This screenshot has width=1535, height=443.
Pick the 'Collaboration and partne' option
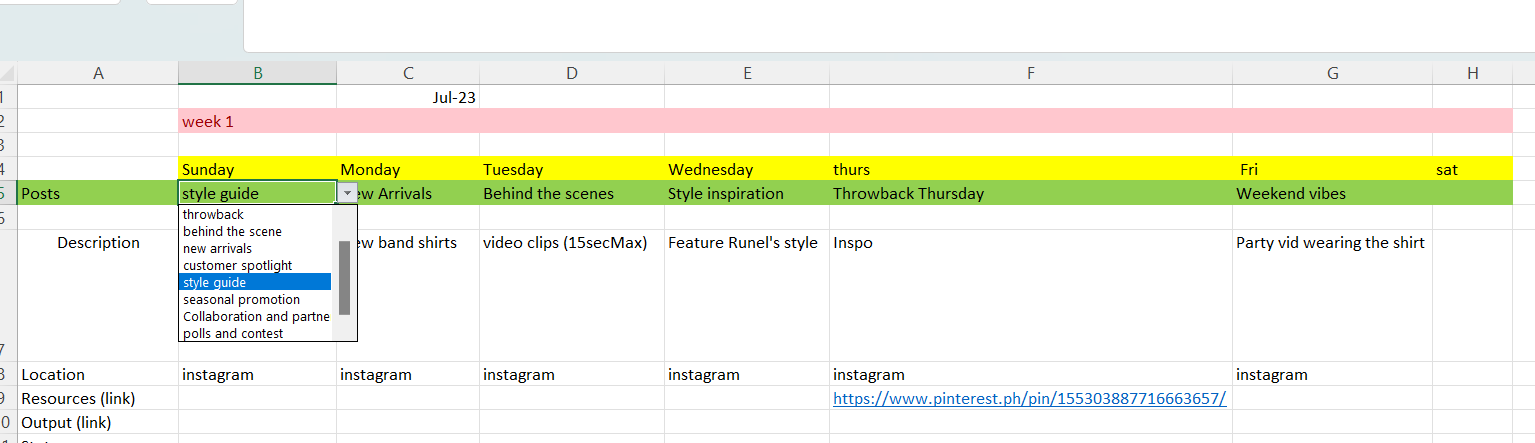[255, 317]
